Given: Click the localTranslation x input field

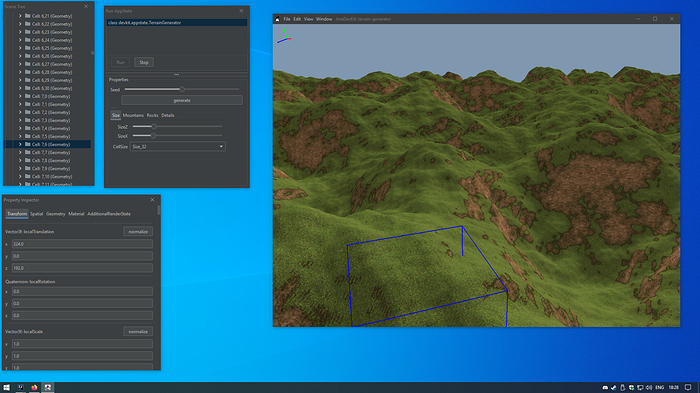Looking at the screenshot, I should coord(82,244).
